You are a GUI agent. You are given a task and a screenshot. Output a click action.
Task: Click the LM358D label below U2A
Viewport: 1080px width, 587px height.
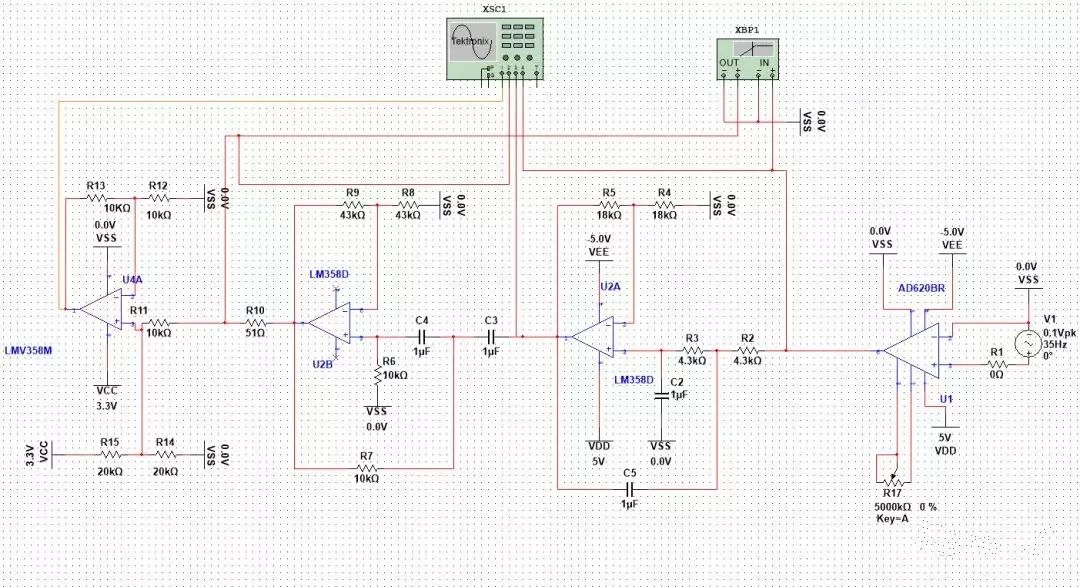pyautogui.click(x=633, y=380)
